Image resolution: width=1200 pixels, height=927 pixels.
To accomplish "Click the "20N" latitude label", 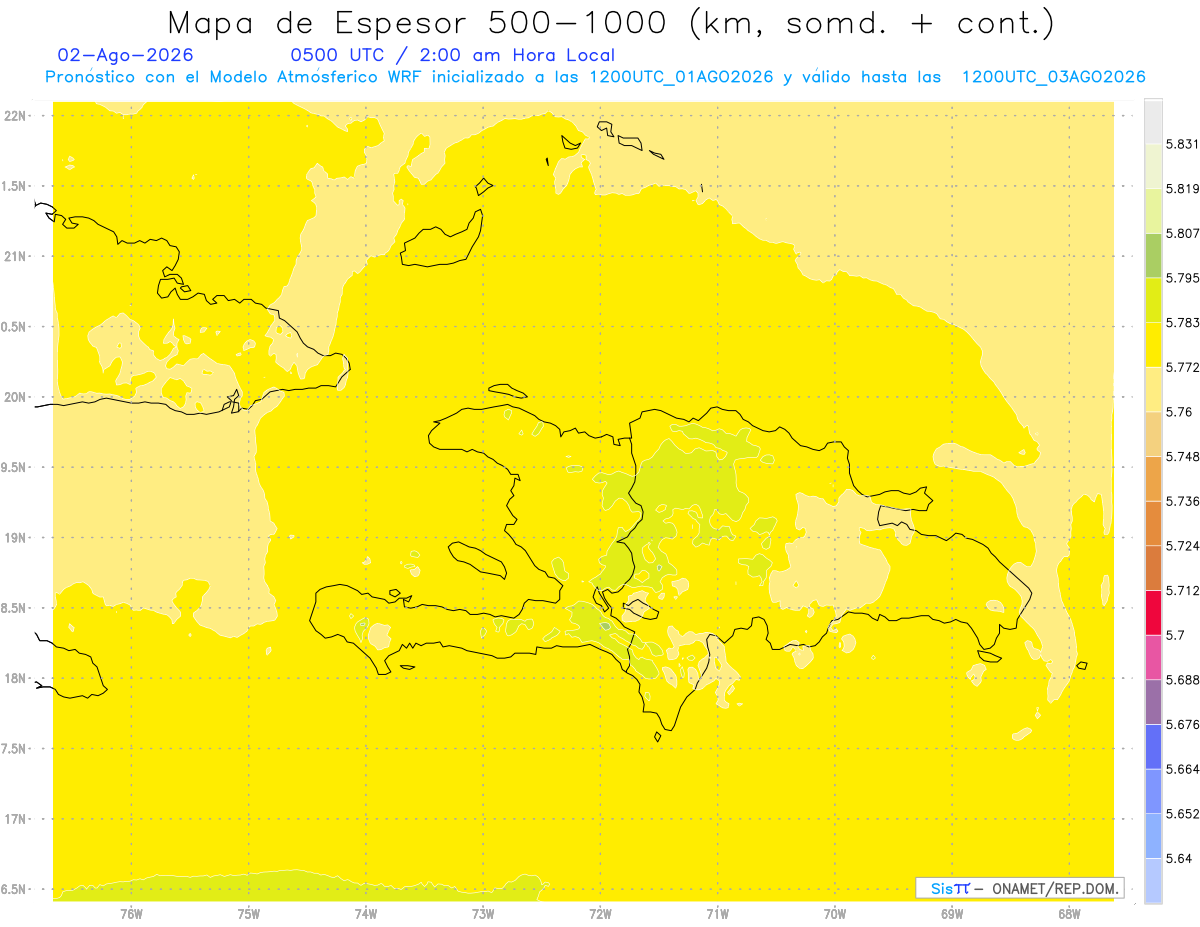I will 16,397.
